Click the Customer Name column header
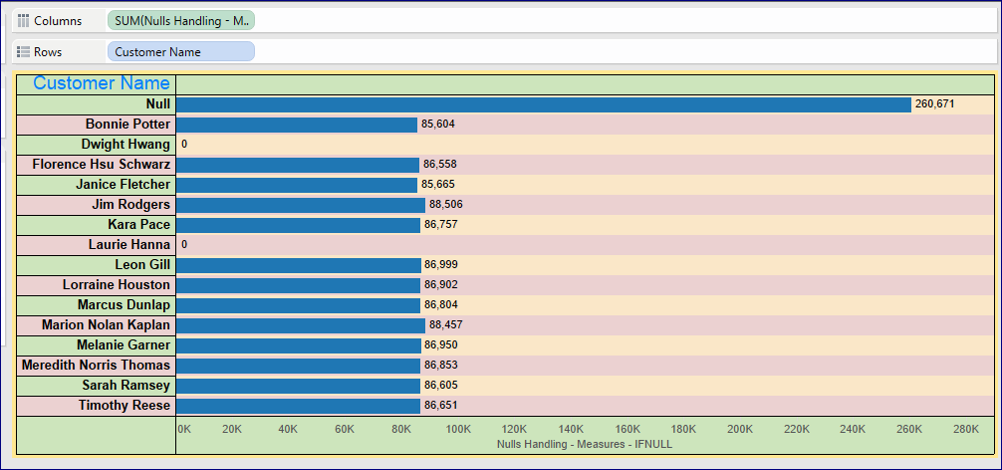The height and width of the screenshot is (470, 1002). 101,84
